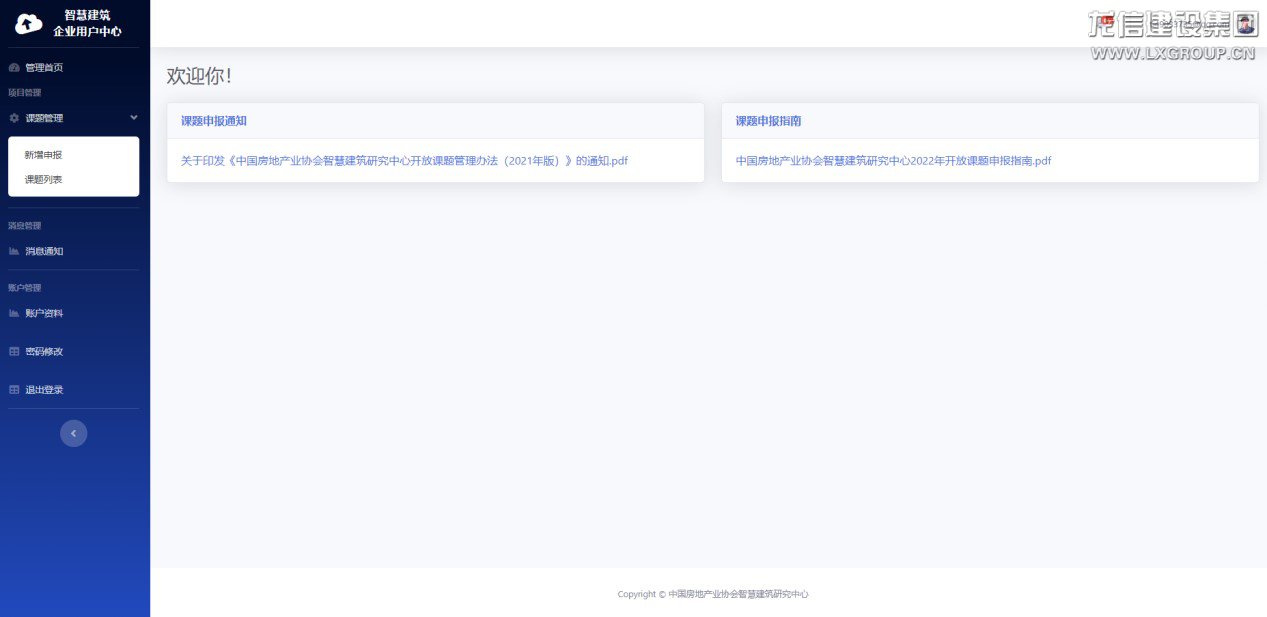Image resolution: width=1267 pixels, height=617 pixels.
Task: Click the chart icon beside 消息通知
Action: (x=14, y=251)
